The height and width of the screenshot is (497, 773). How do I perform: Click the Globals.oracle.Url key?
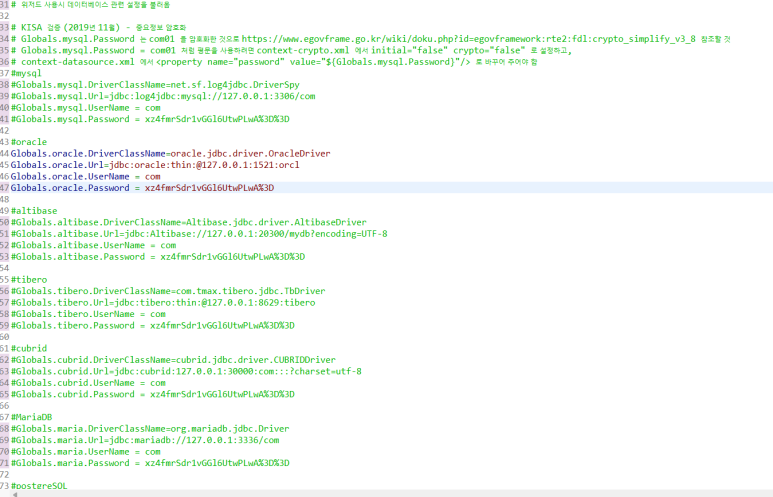[x=57, y=165]
